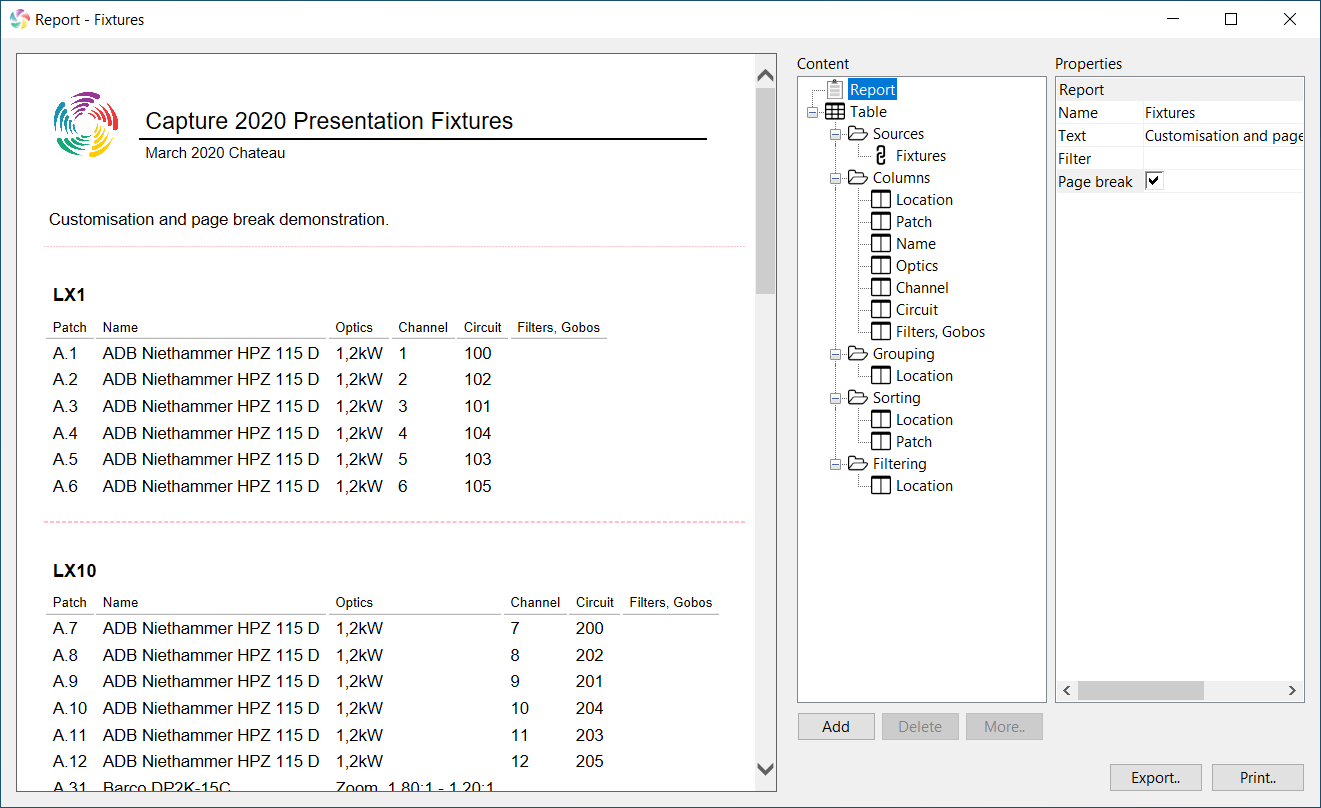Click the Grouping folder icon
Screen dimensions: 1321x808
coord(858,354)
